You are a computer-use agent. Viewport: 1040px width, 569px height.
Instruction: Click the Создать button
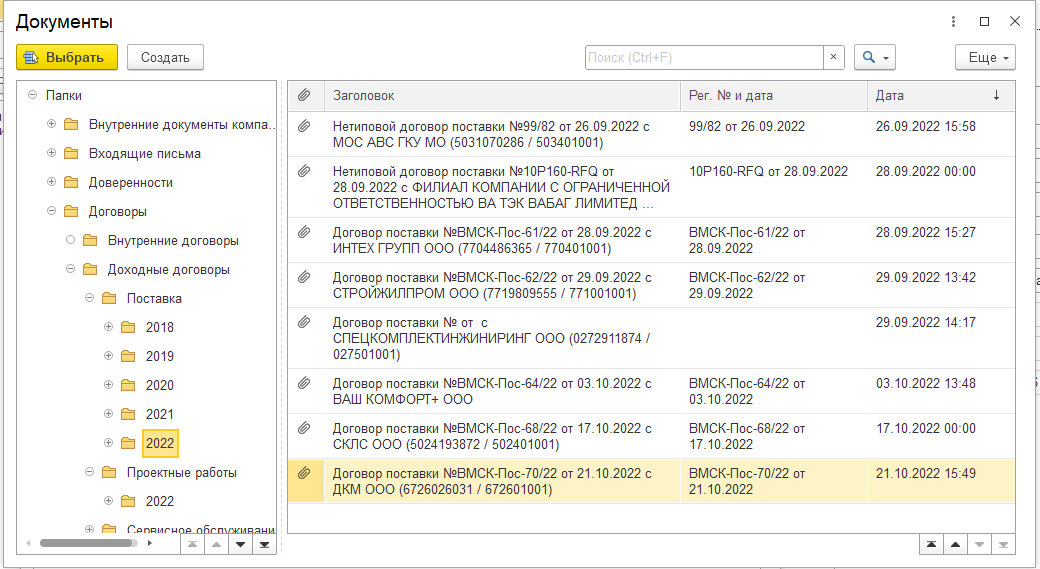coord(165,57)
